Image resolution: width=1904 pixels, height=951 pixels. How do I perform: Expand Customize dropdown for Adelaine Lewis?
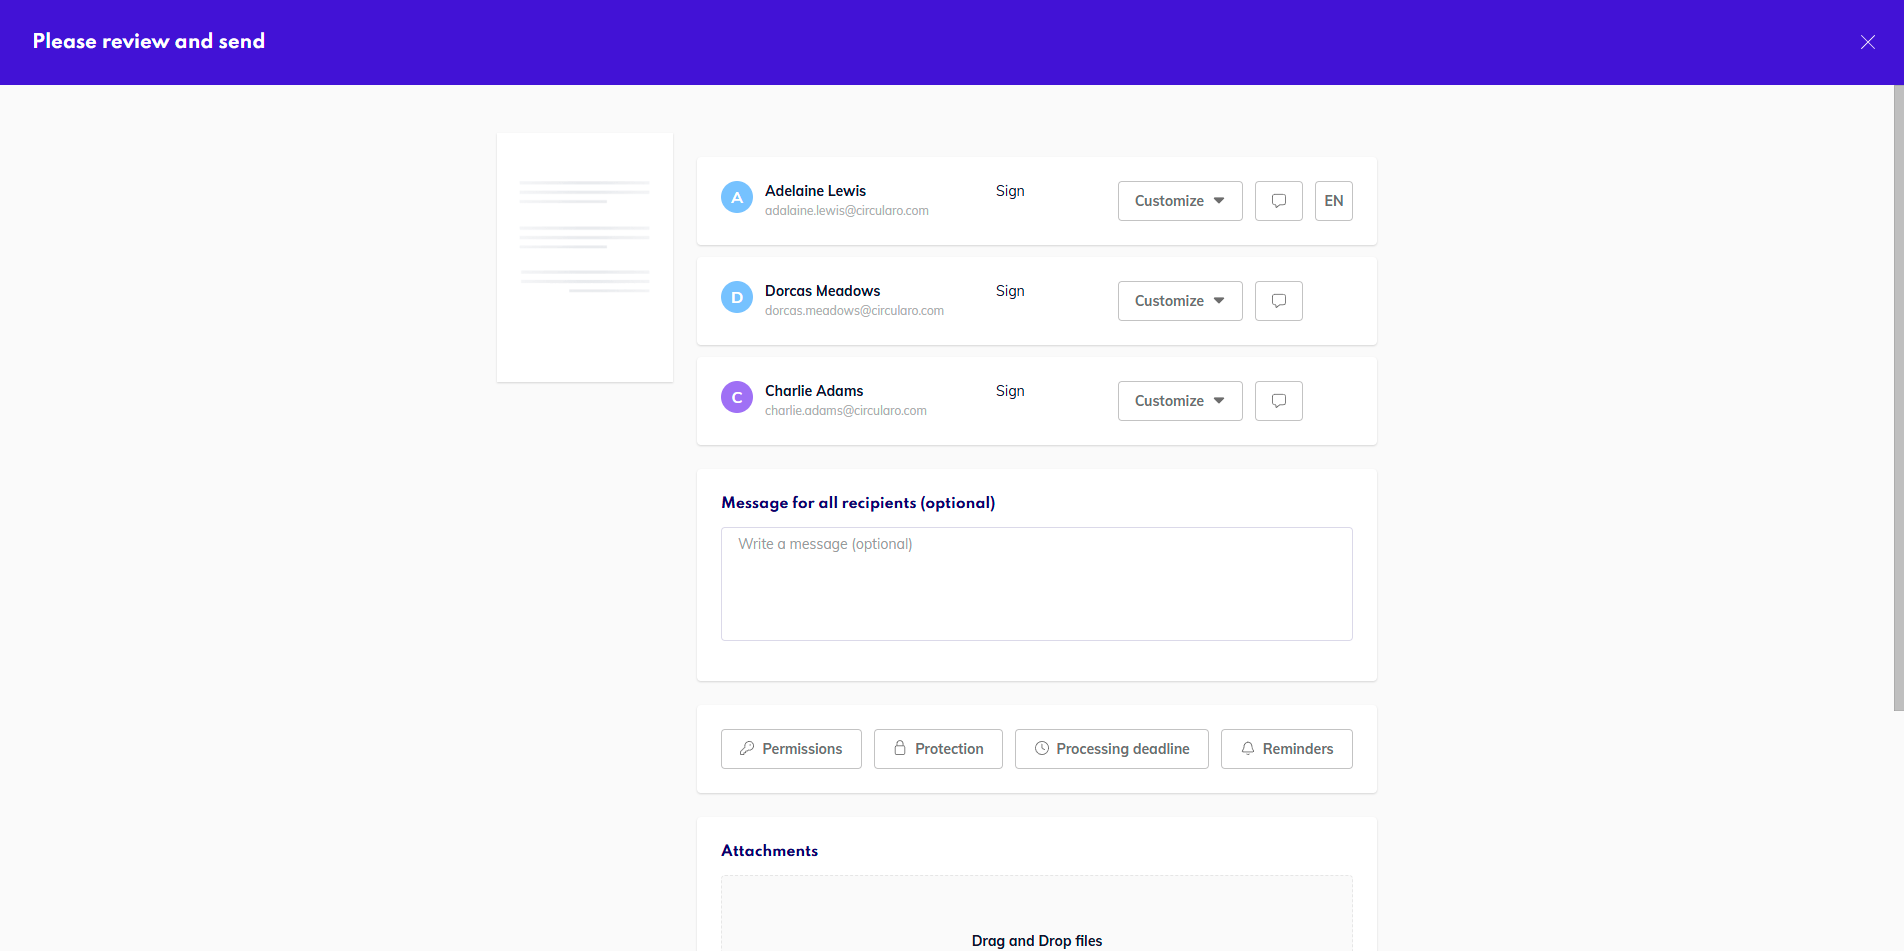[1179, 201]
